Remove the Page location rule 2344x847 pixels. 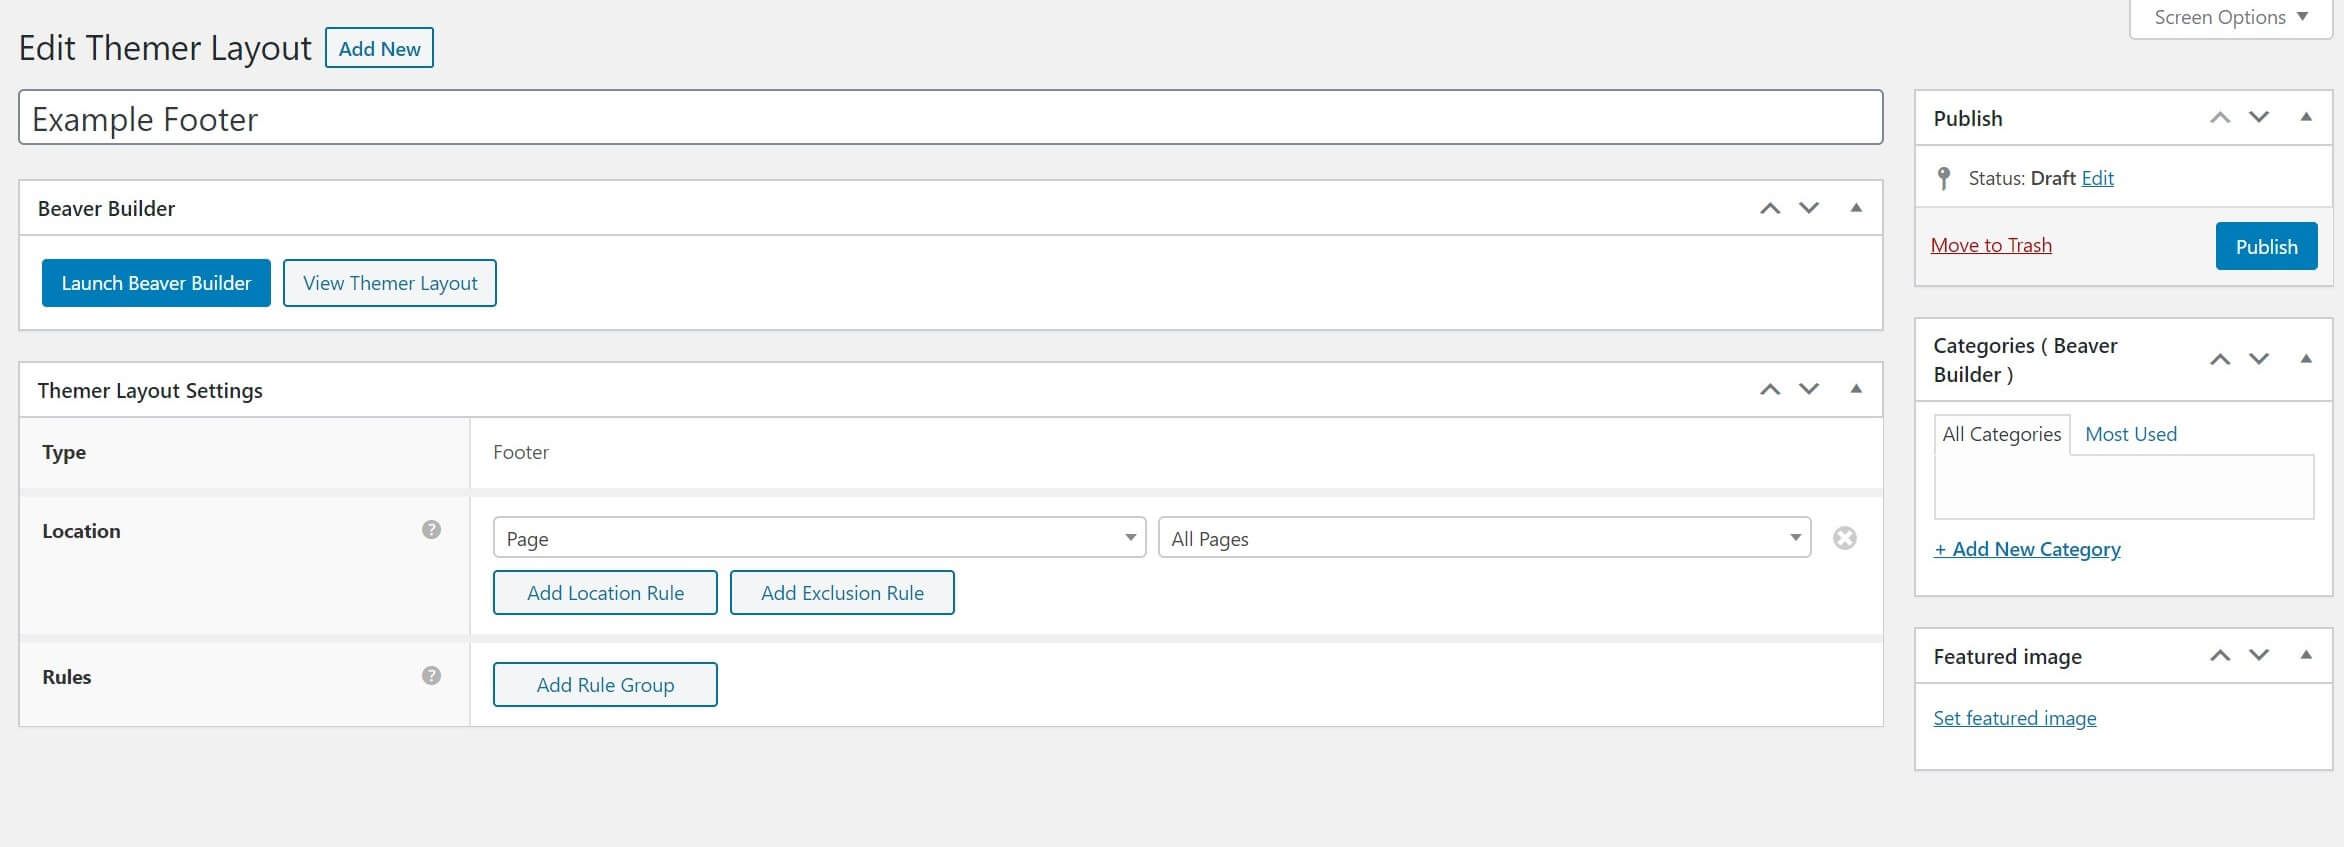(x=1845, y=538)
